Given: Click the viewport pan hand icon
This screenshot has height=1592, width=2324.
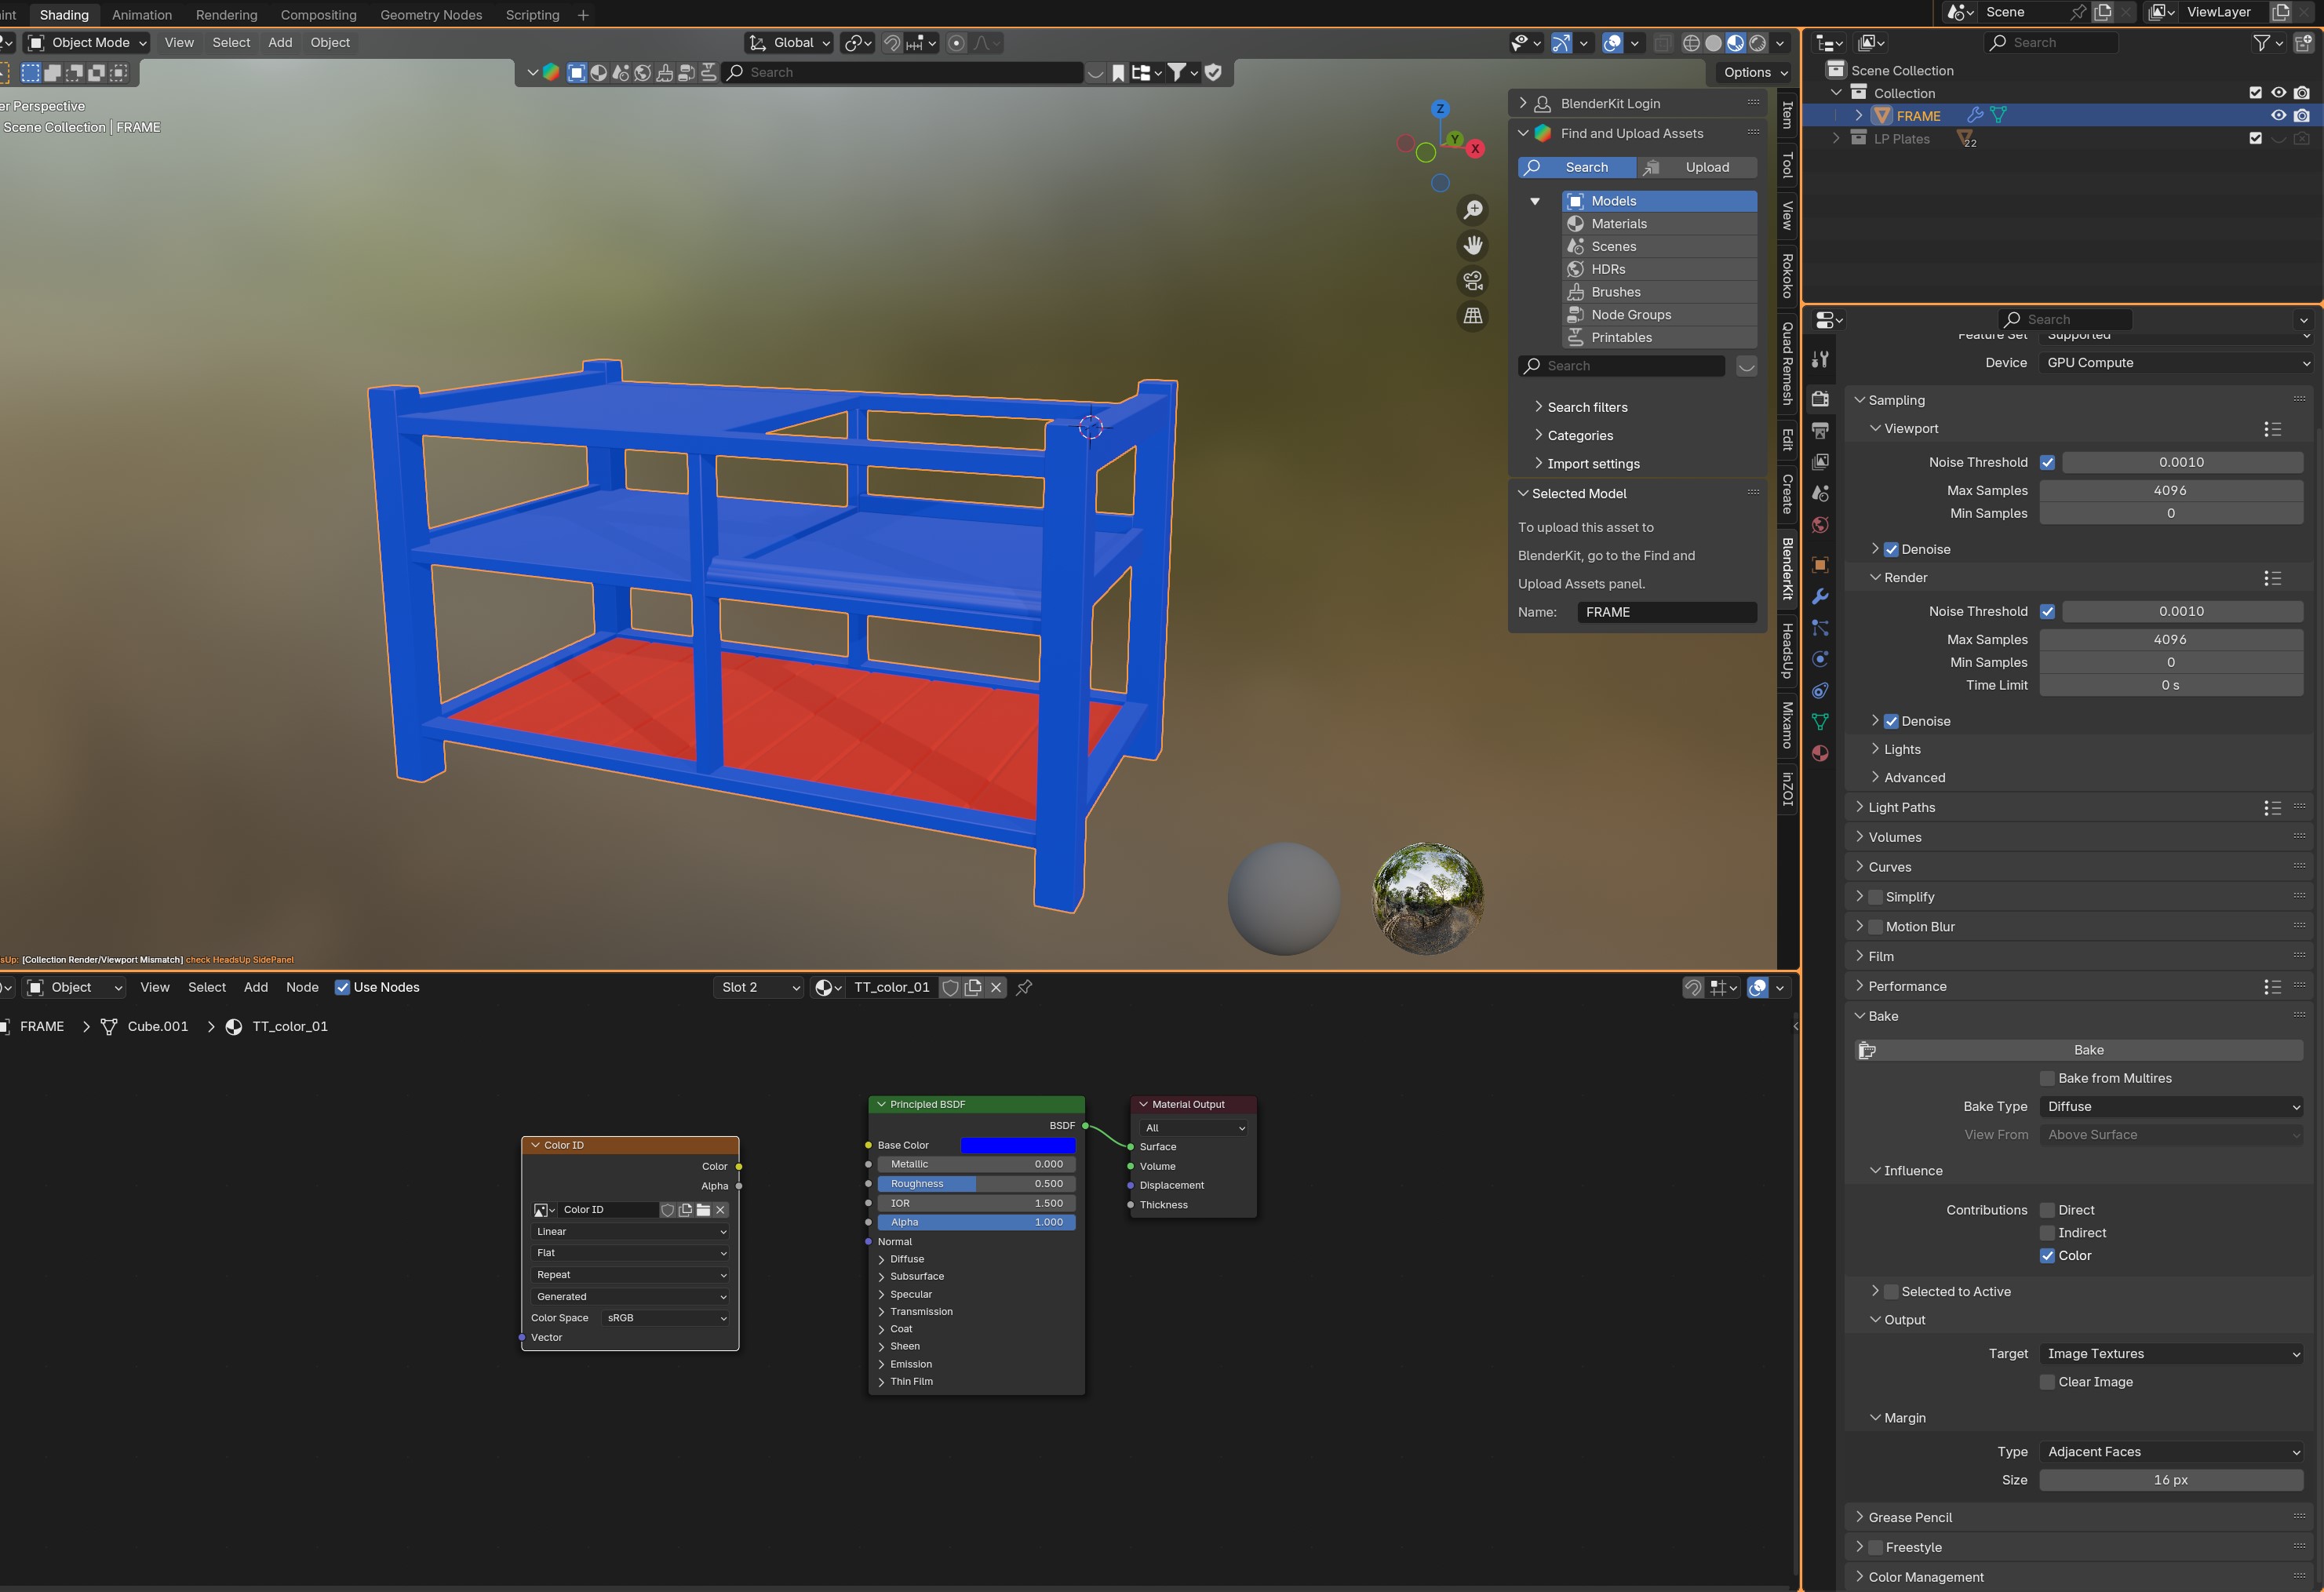Looking at the screenshot, I should (1473, 245).
